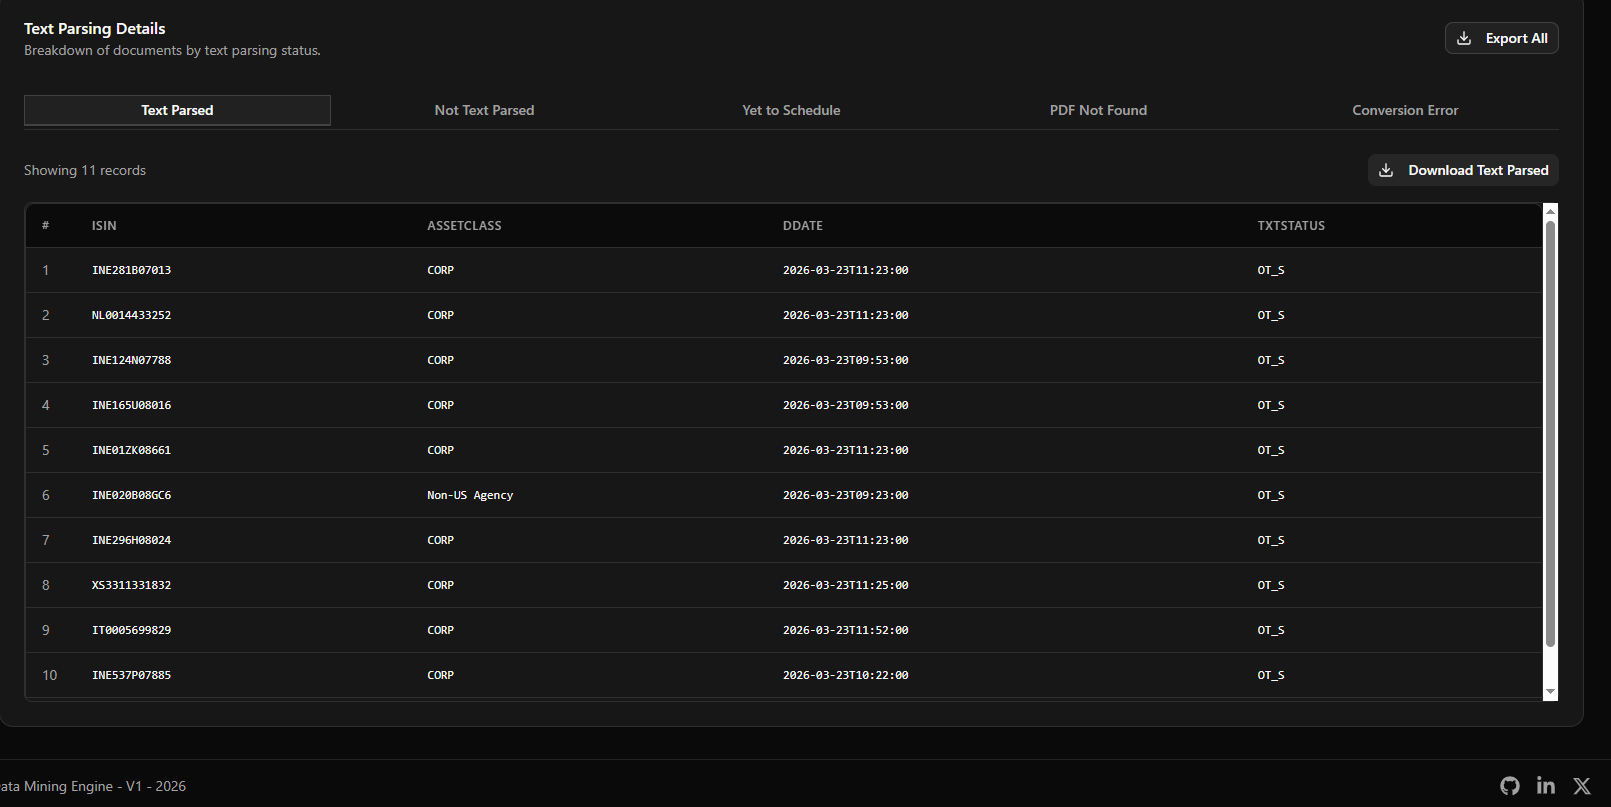Screen dimensions: 1611x807
Task: Click the DDATE column header
Action: pos(803,226)
